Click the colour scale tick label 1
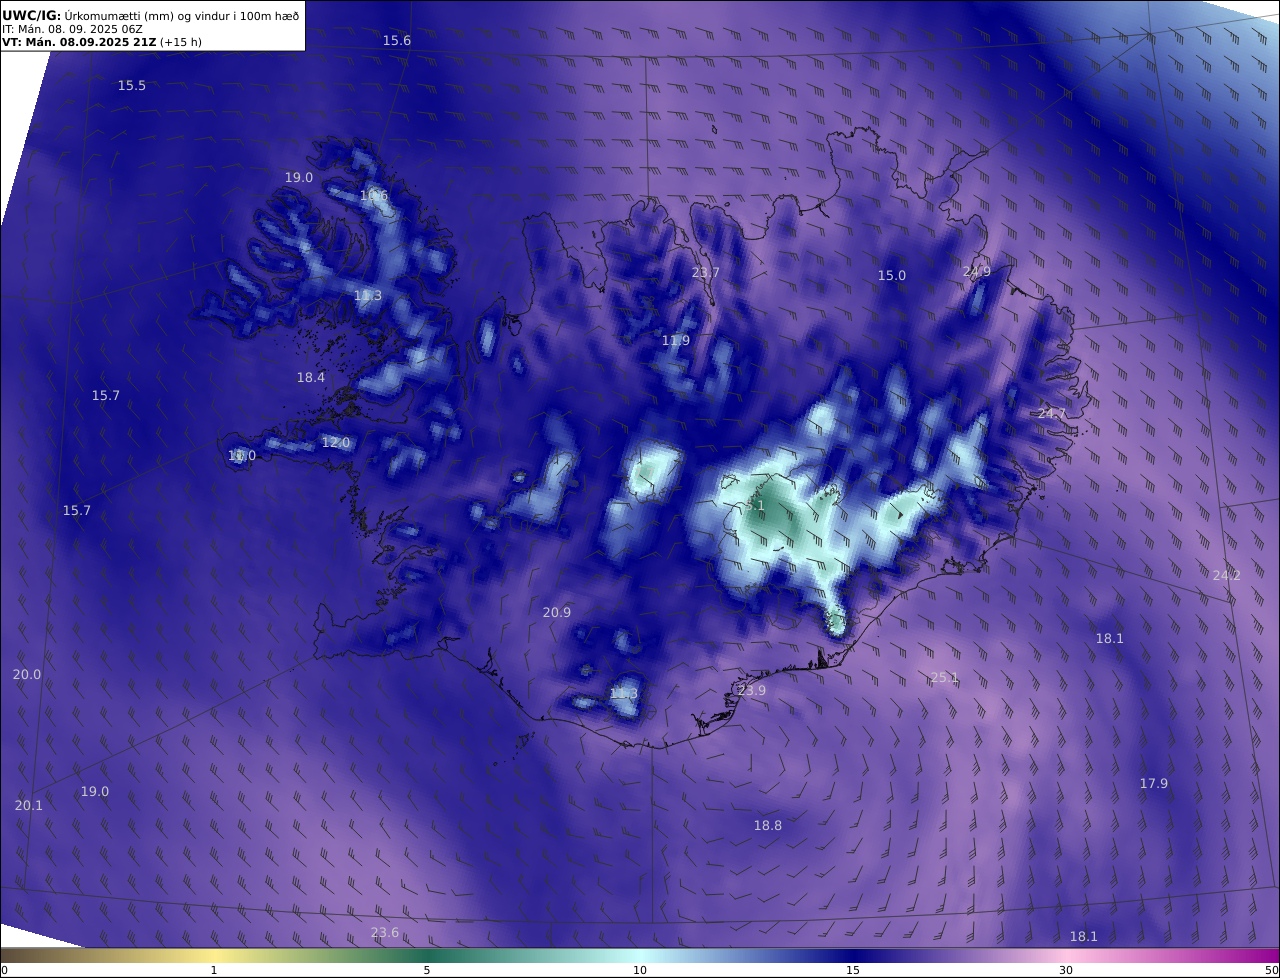 click(214, 970)
